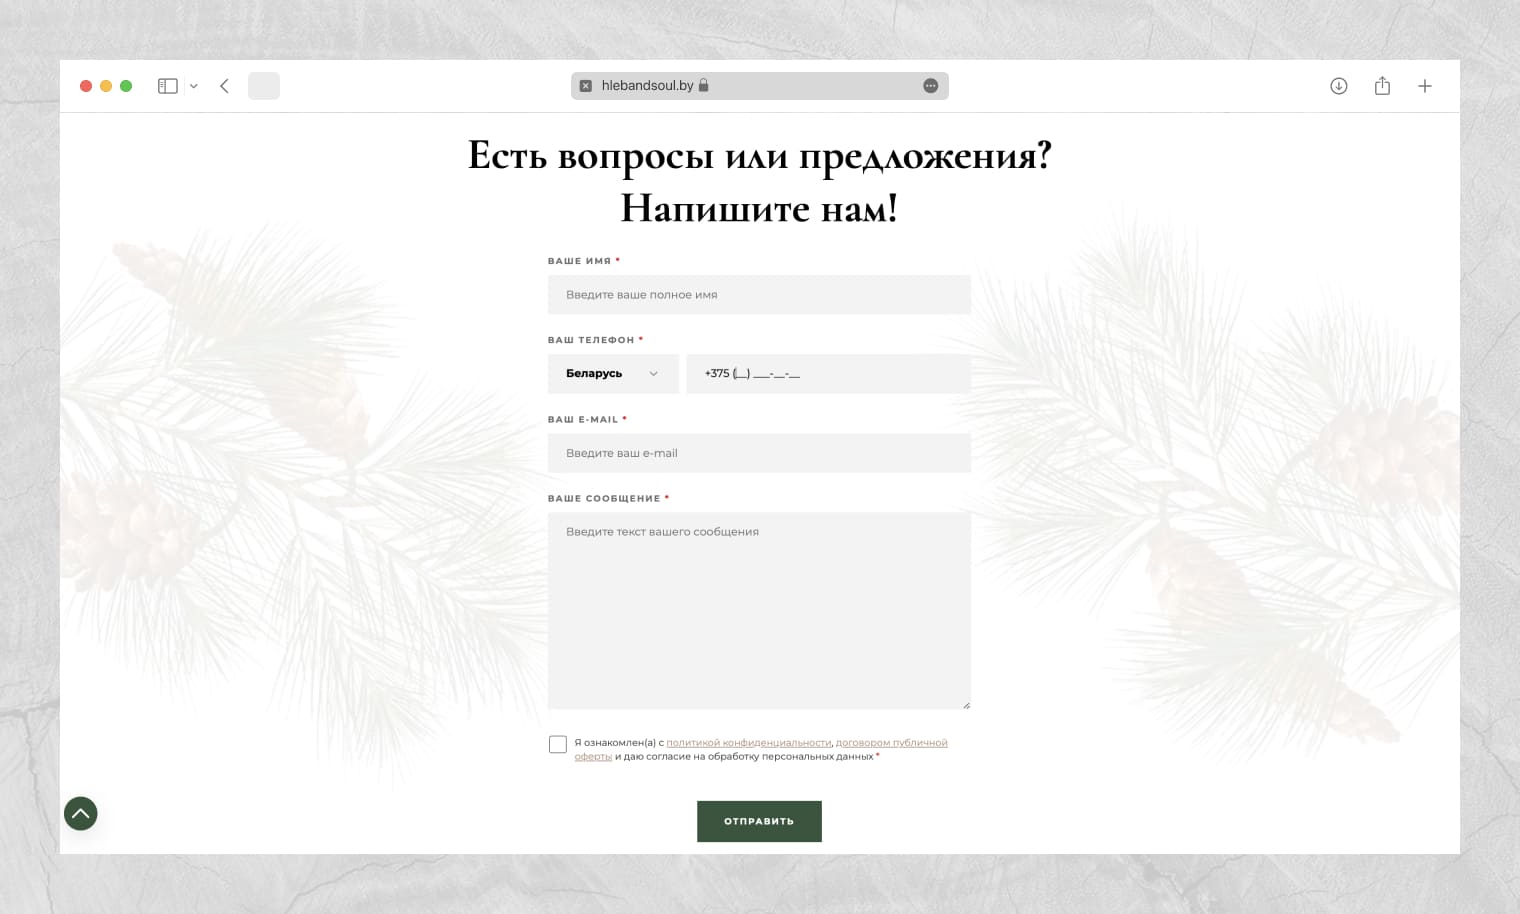Click the blank gray toolbar button
This screenshot has height=914, width=1520.
[x=264, y=86]
